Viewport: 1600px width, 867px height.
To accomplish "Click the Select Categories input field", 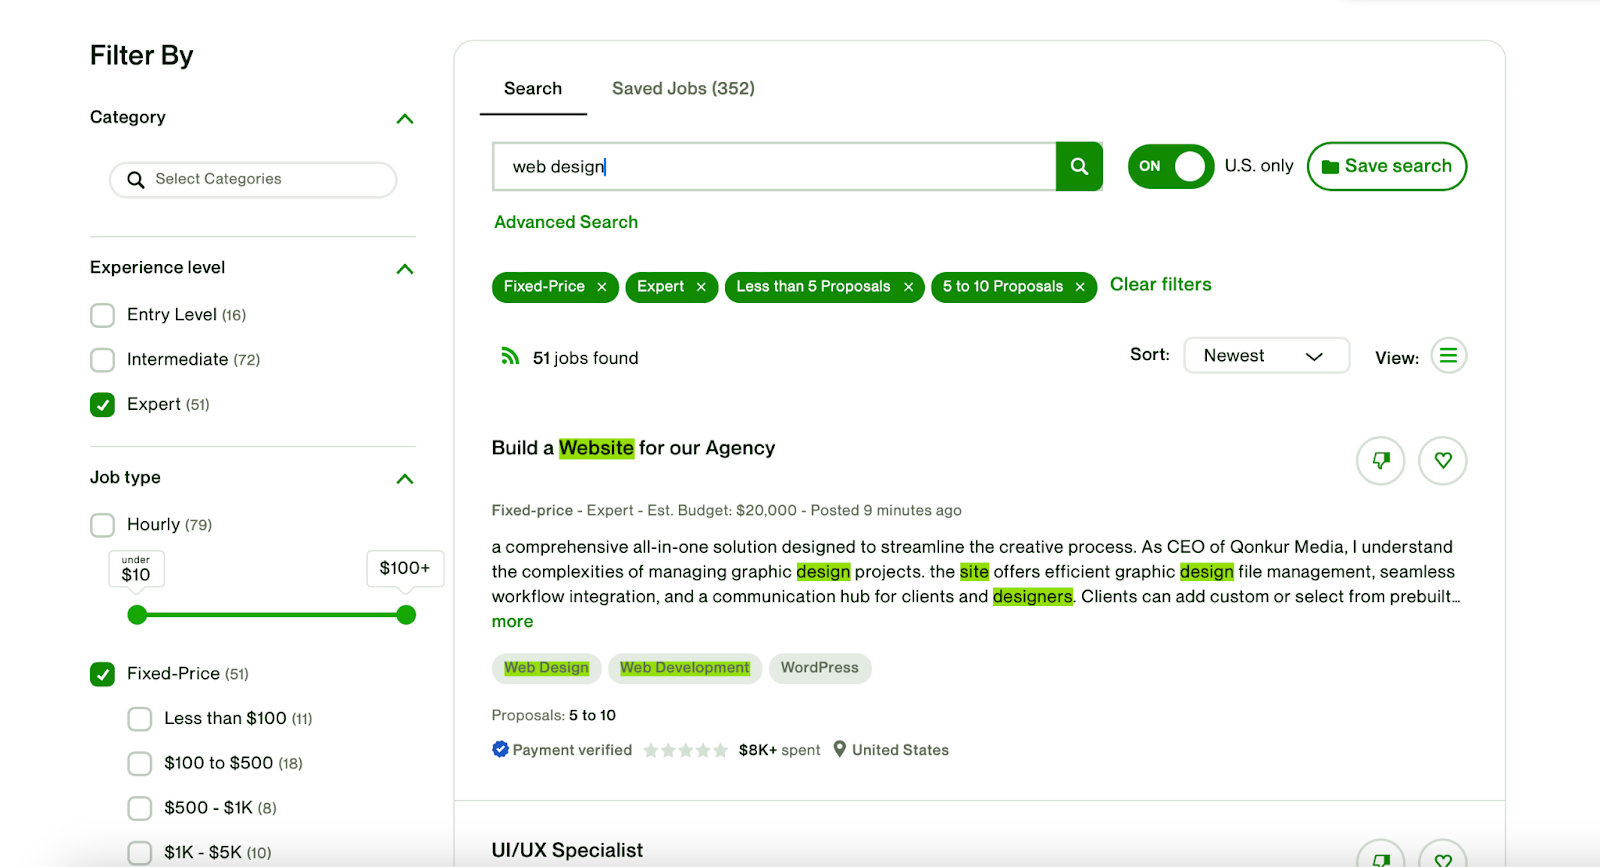I will pyautogui.click(x=253, y=180).
